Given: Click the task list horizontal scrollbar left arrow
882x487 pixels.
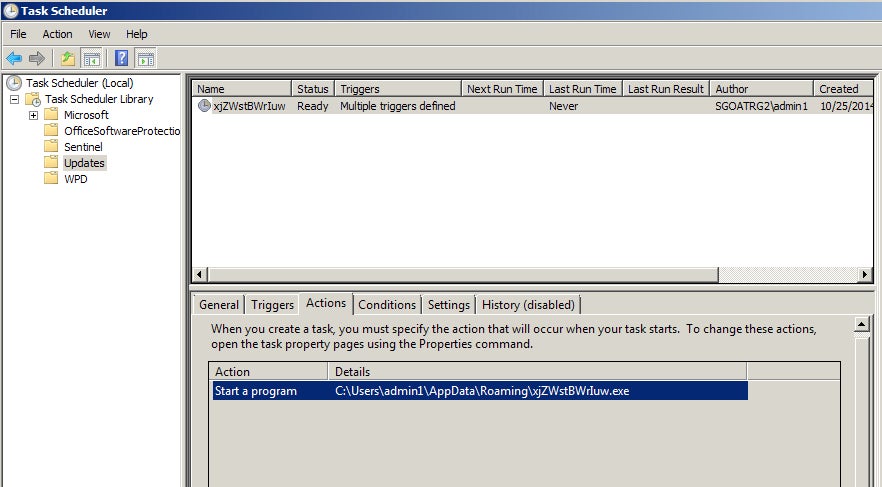Looking at the screenshot, I should tap(199, 274).
